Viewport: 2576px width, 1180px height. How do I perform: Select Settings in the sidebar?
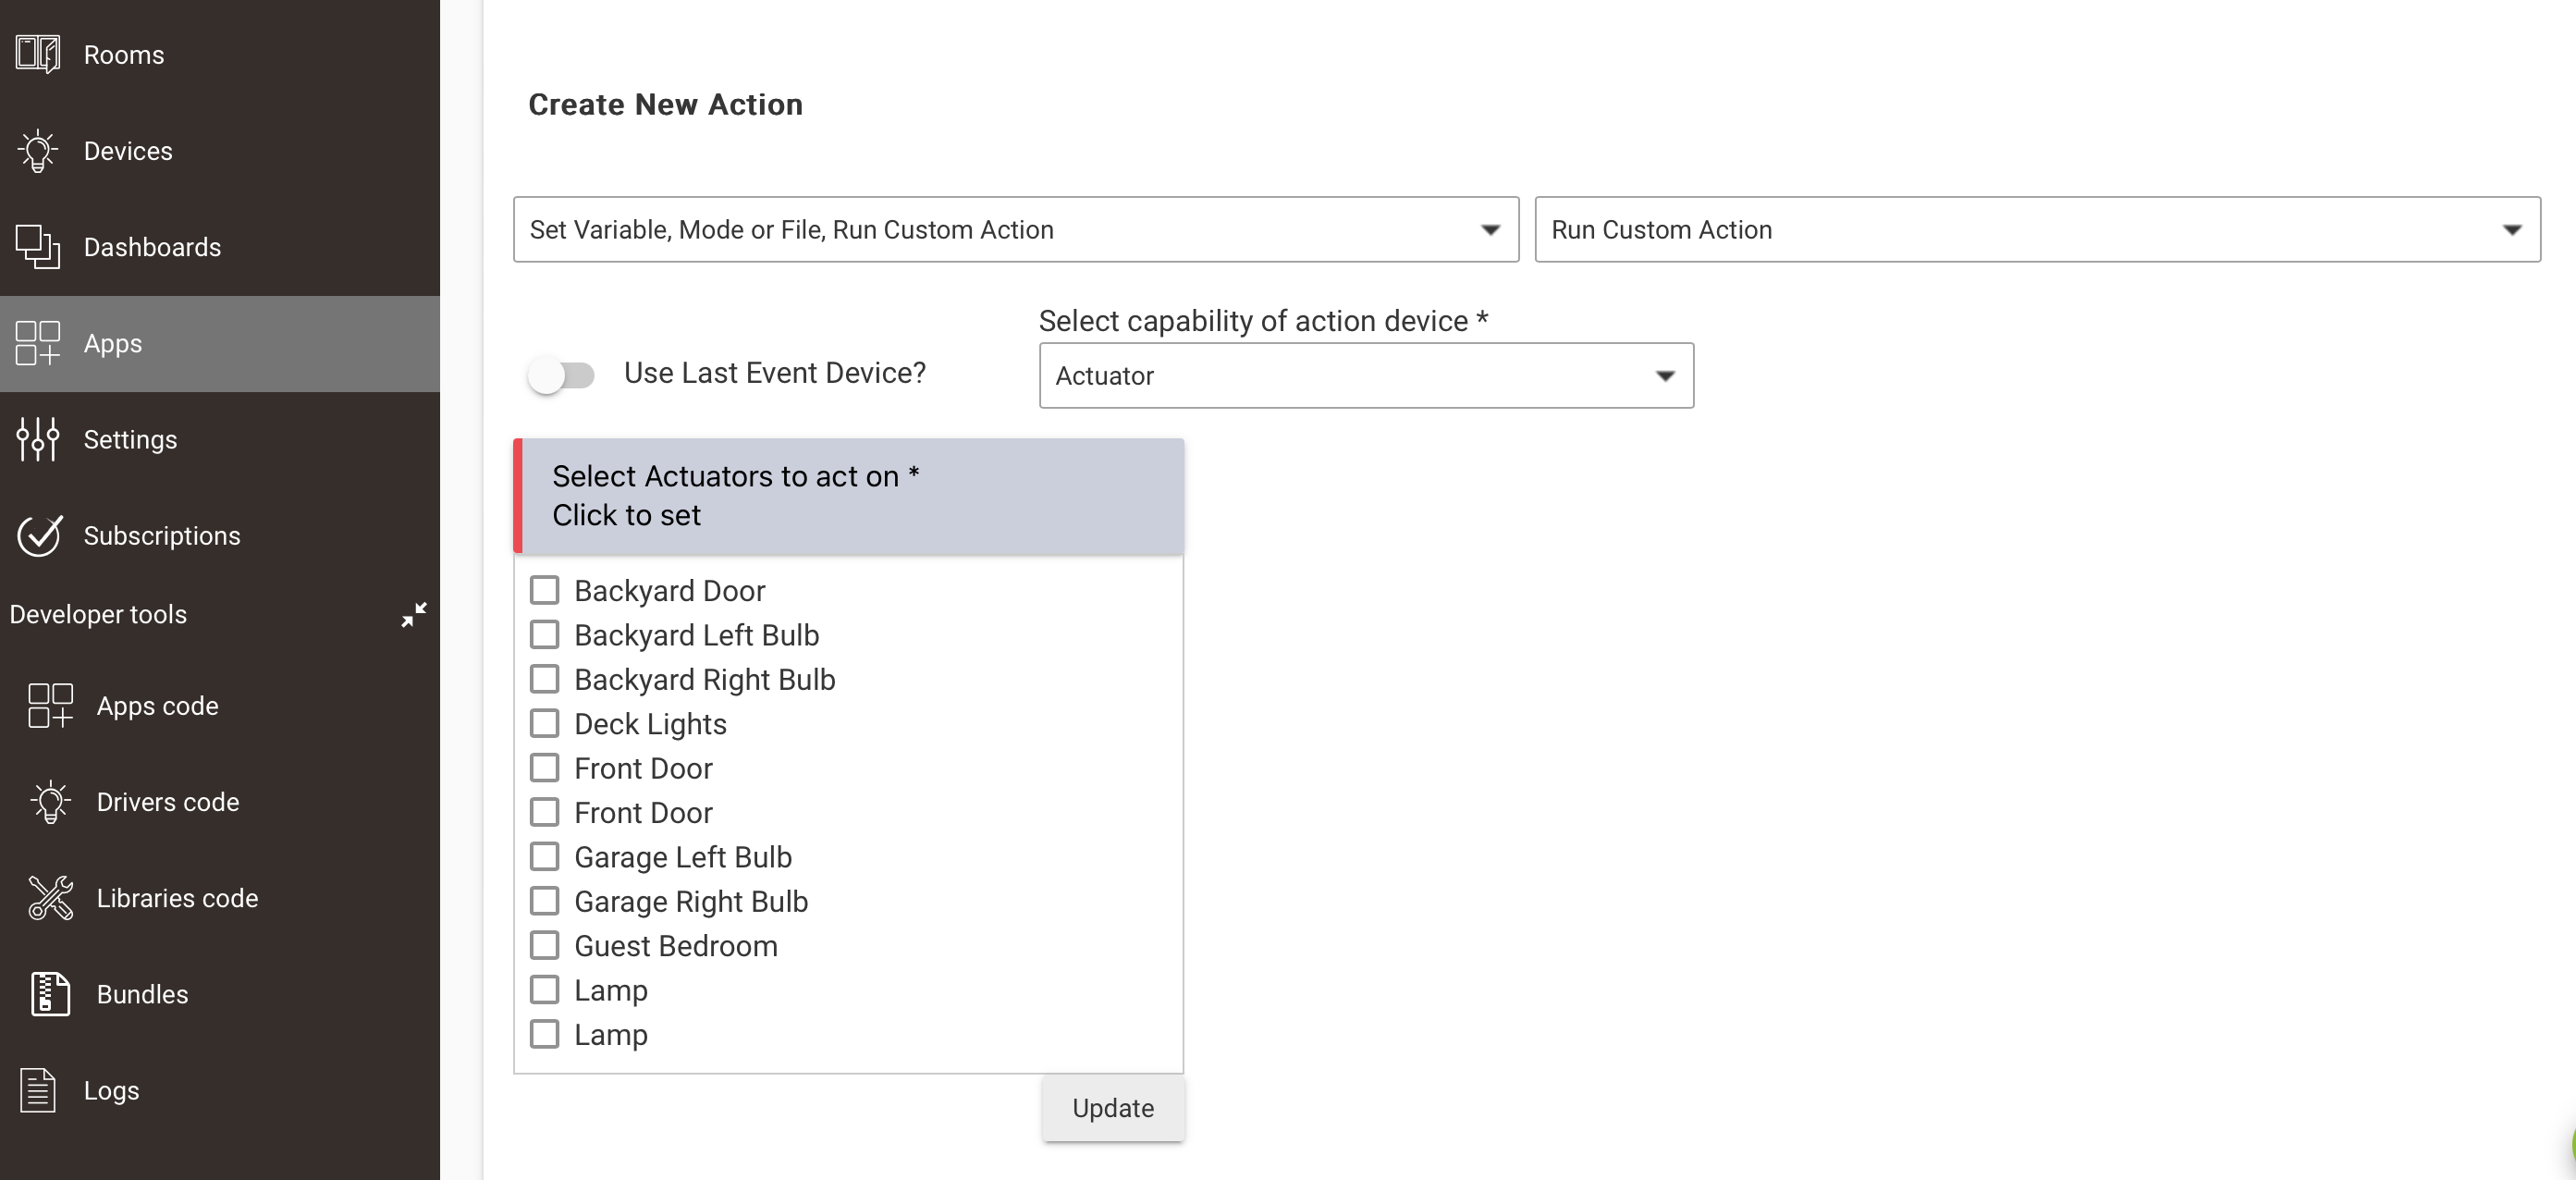point(220,439)
